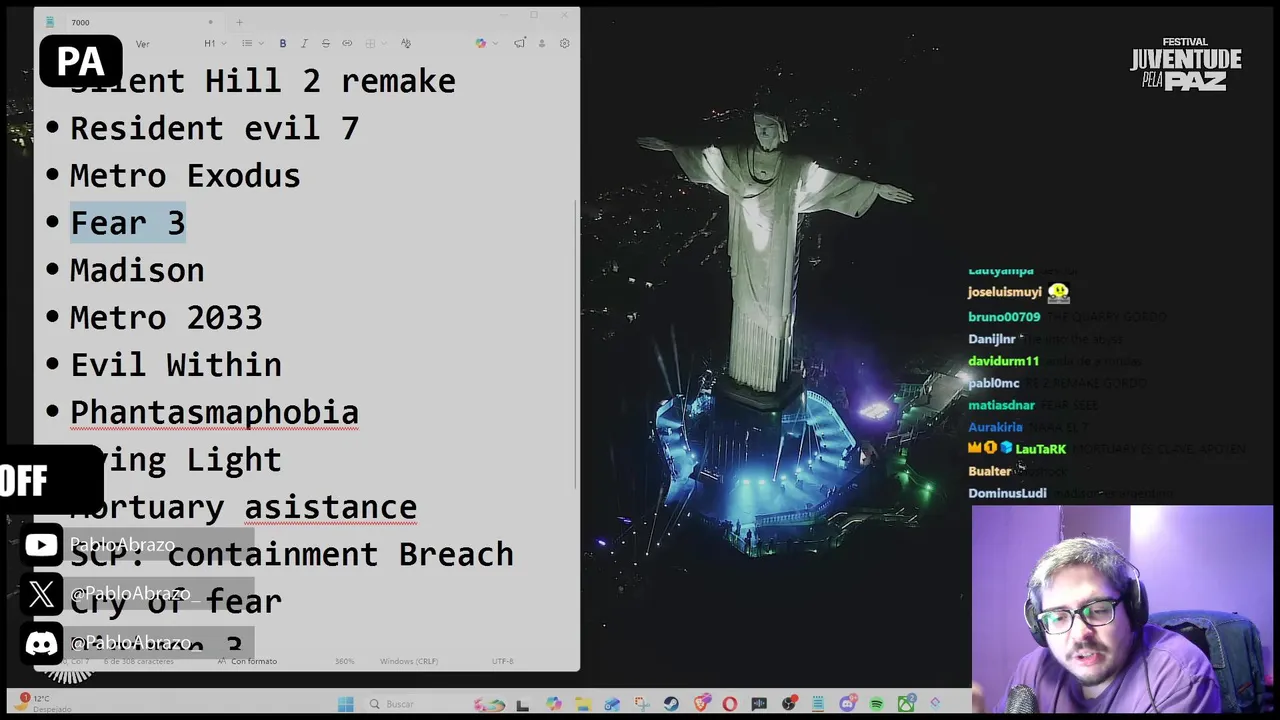Click the webcam feed thumbnail

tap(1122, 608)
